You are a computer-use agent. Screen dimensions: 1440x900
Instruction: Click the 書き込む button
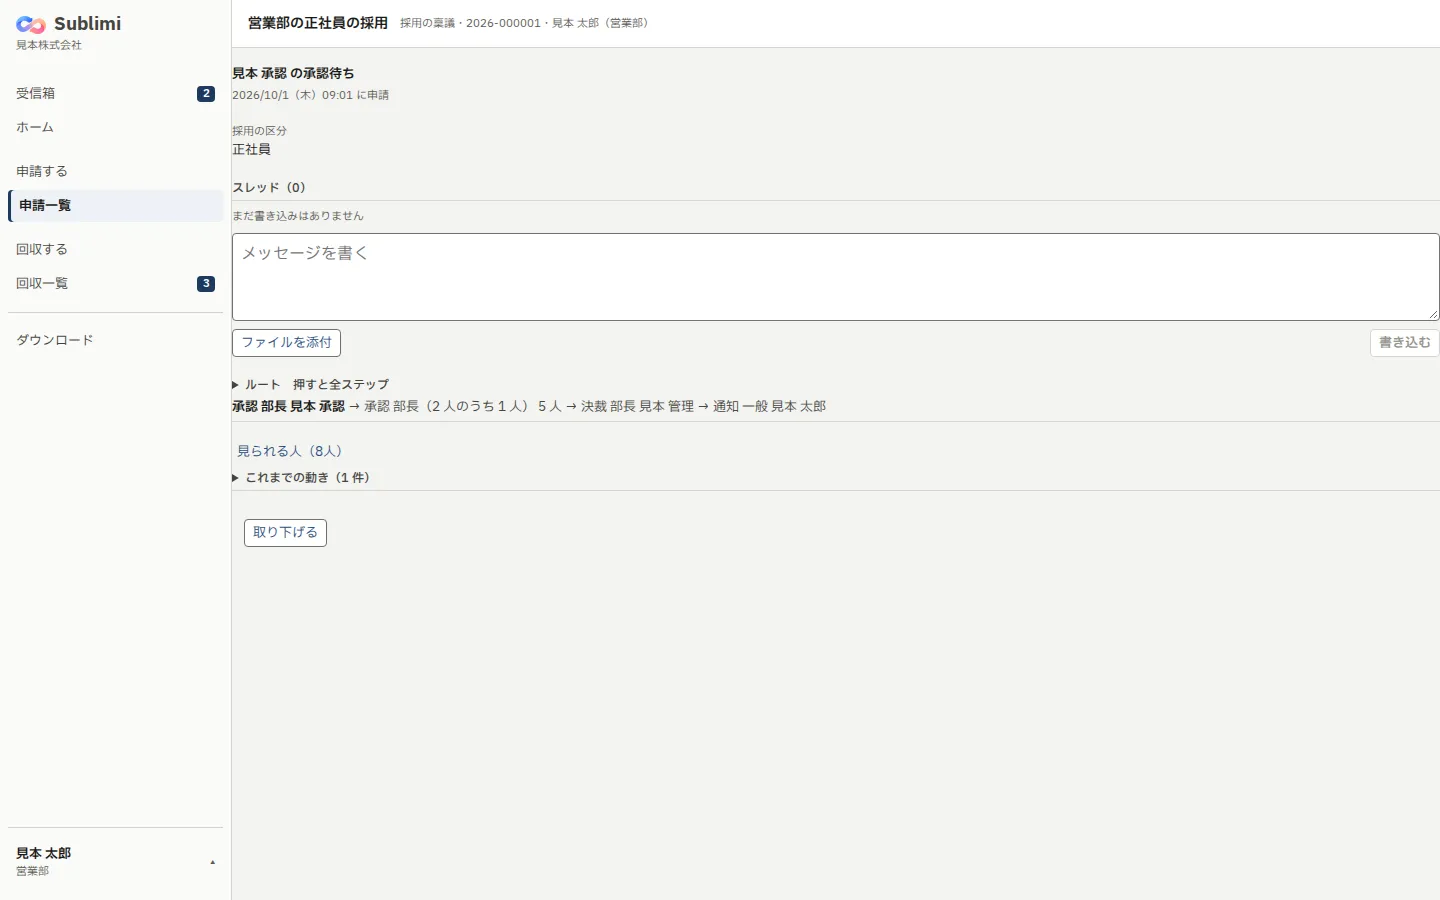tap(1404, 343)
